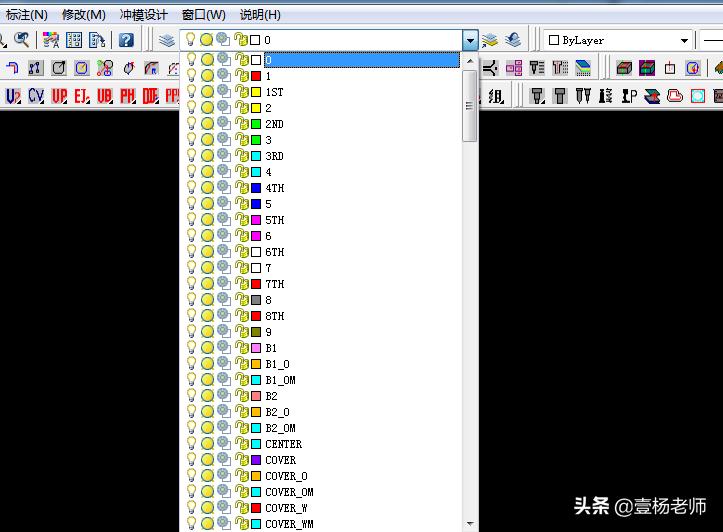Open the 标注(N) menu

[x=27, y=15]
